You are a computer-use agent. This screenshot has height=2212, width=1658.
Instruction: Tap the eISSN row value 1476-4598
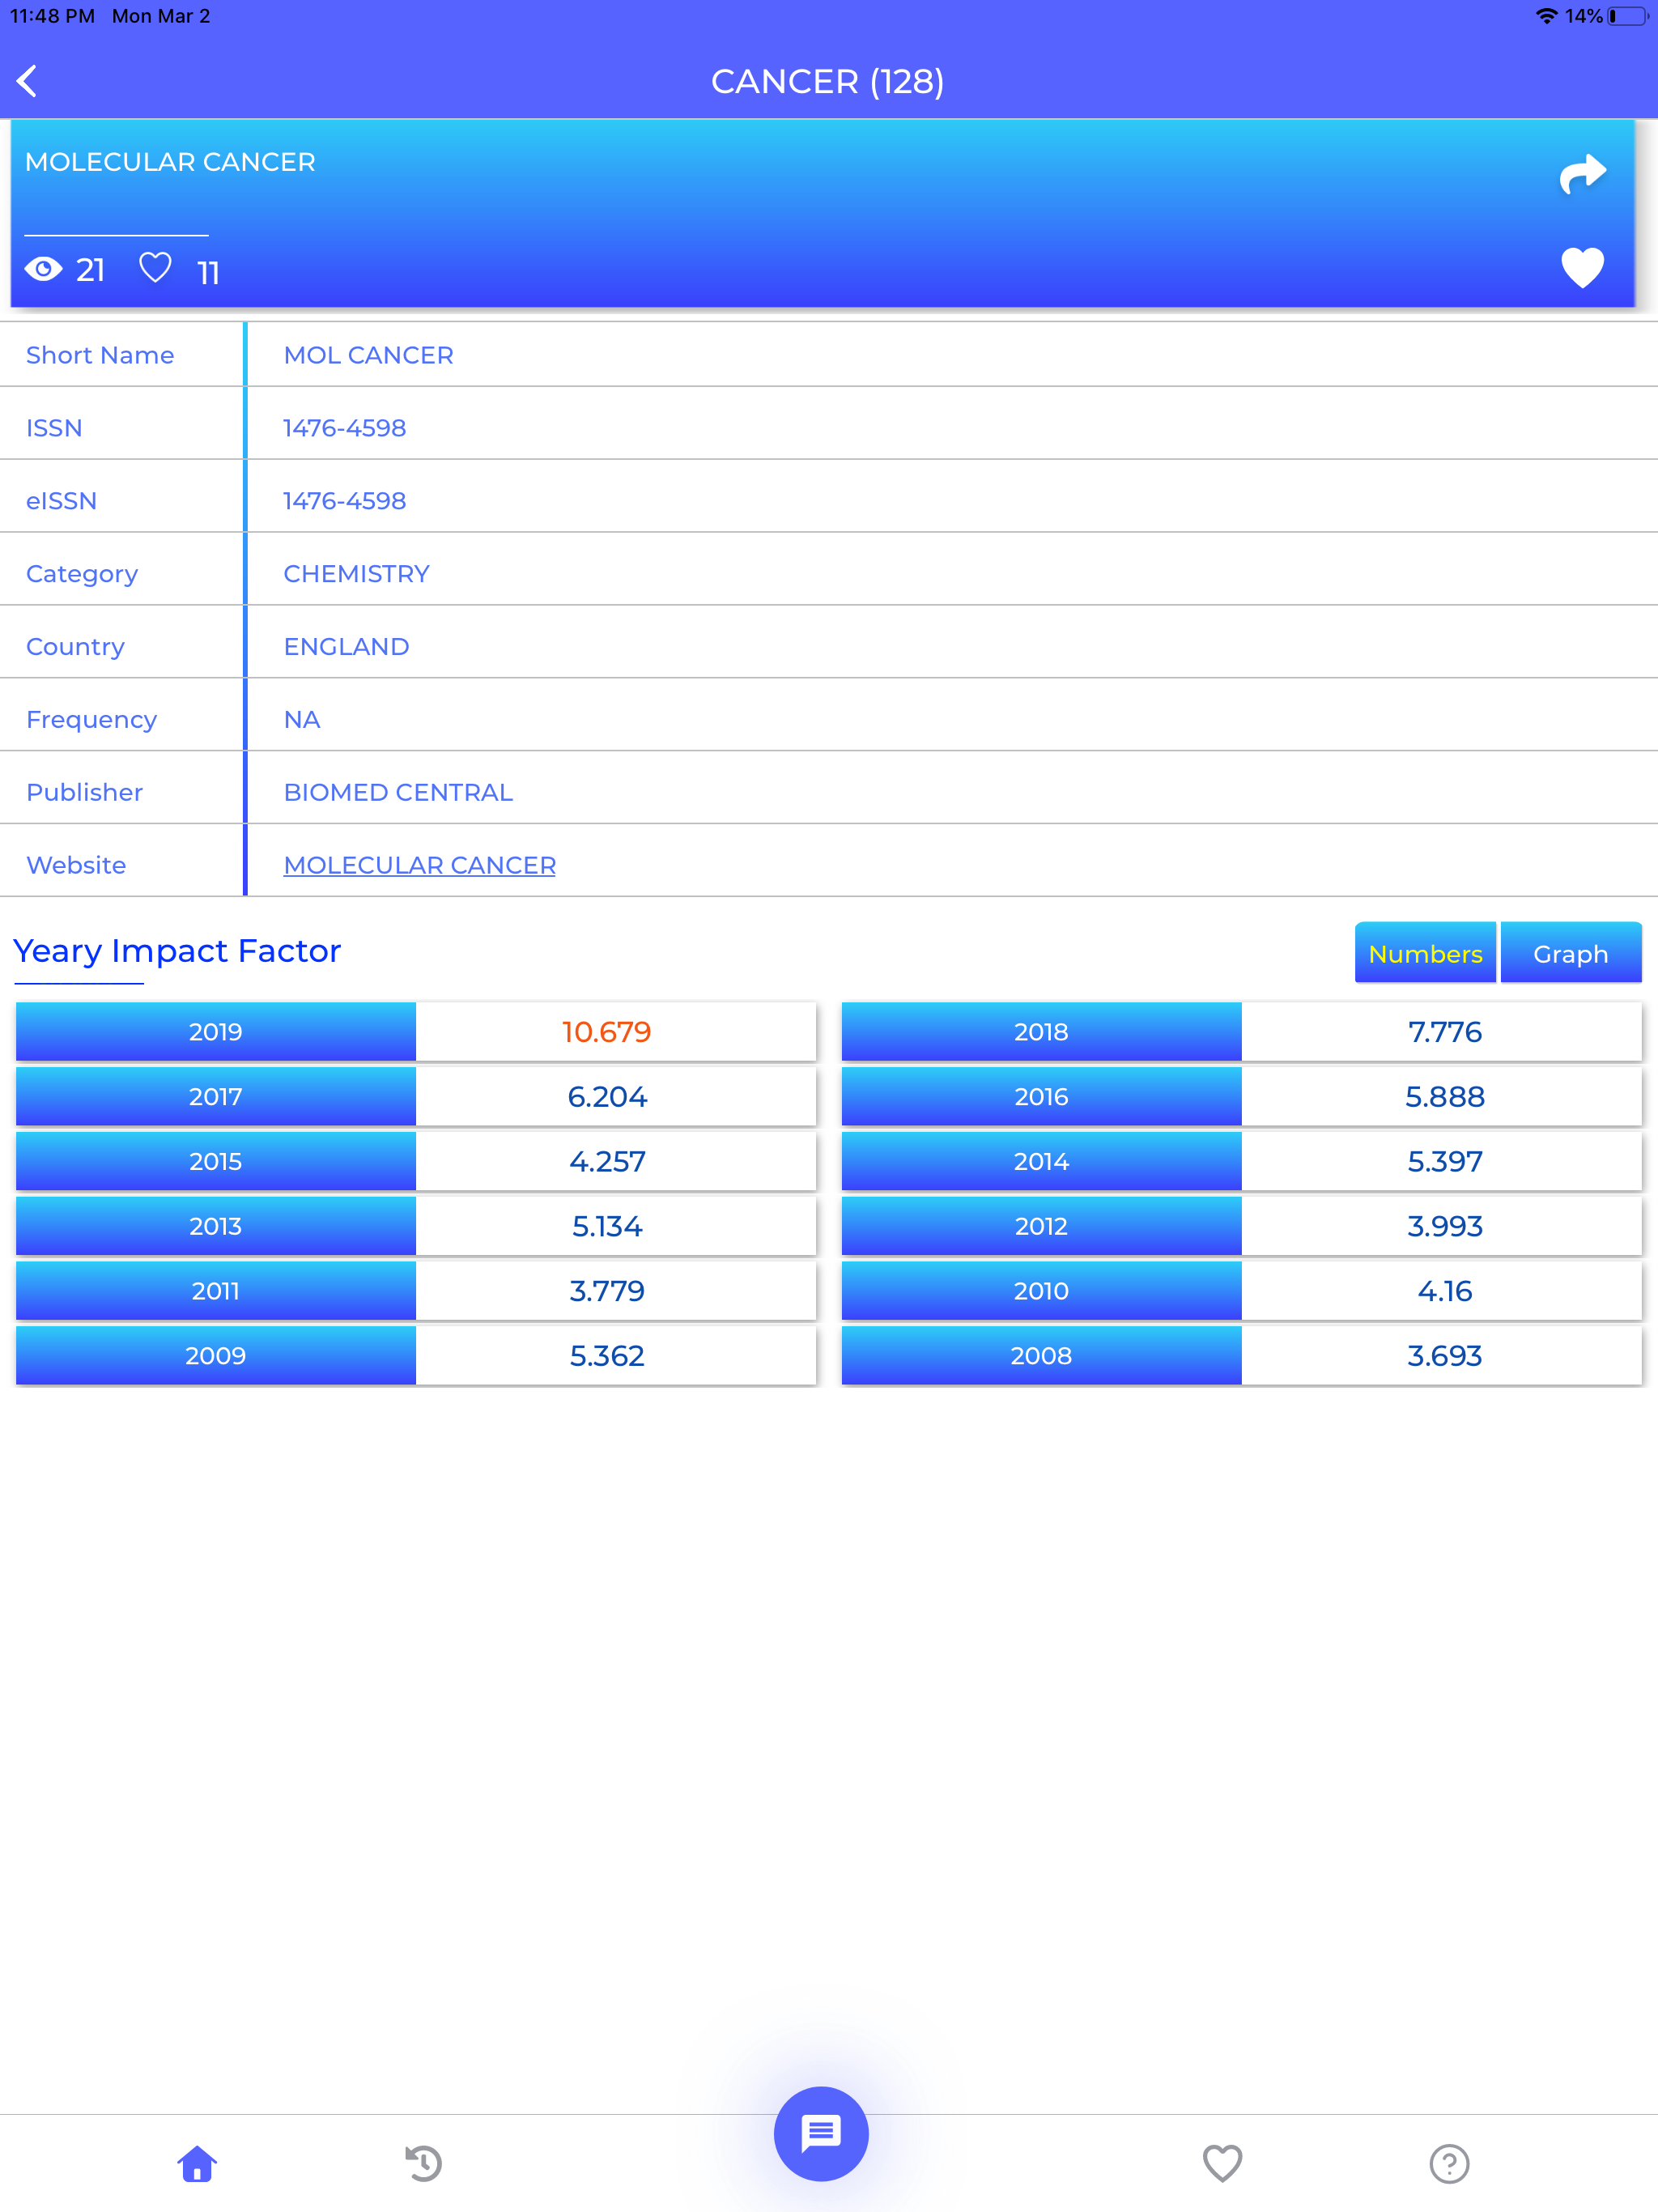pyautogui.click(x=344, y=501)
